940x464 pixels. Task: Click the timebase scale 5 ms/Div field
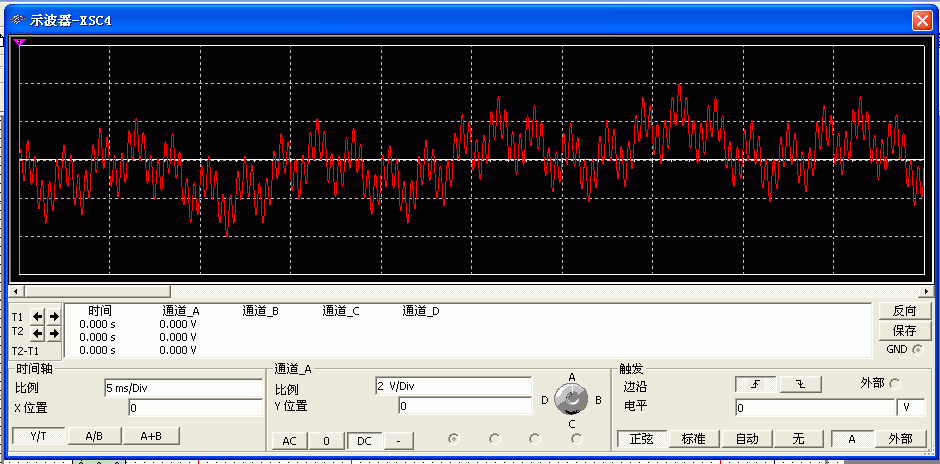tap(182, 387)
